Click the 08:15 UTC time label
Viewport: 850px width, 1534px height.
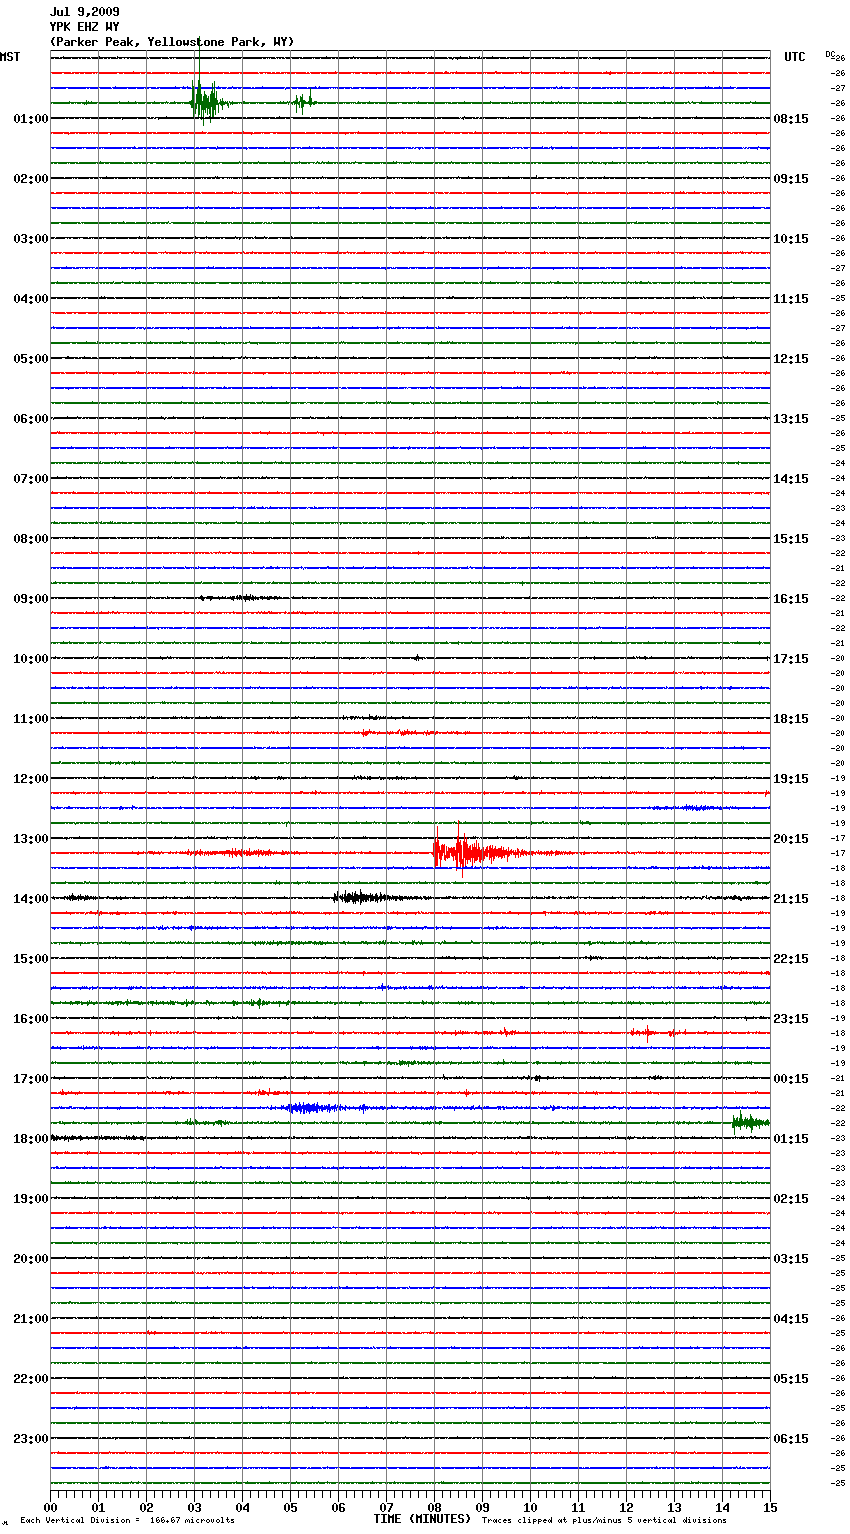coord(791,119)
